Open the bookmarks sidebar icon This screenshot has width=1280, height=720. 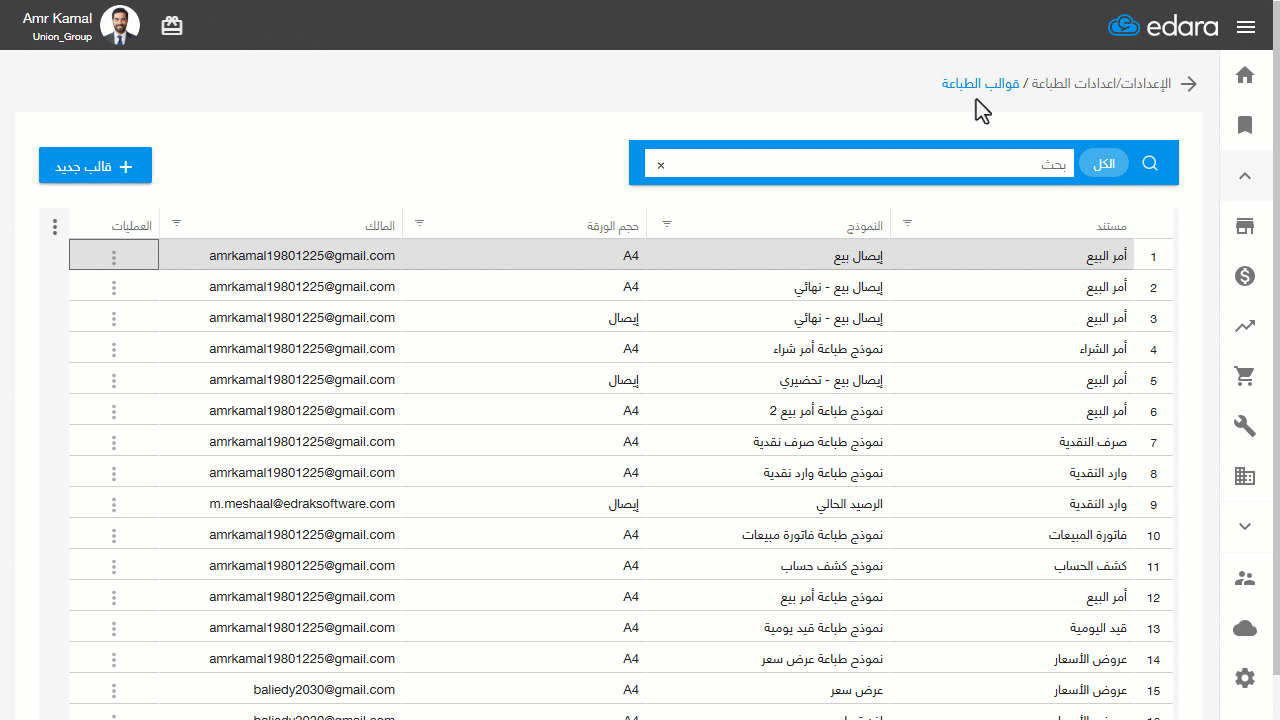[x=1245, y=125]
